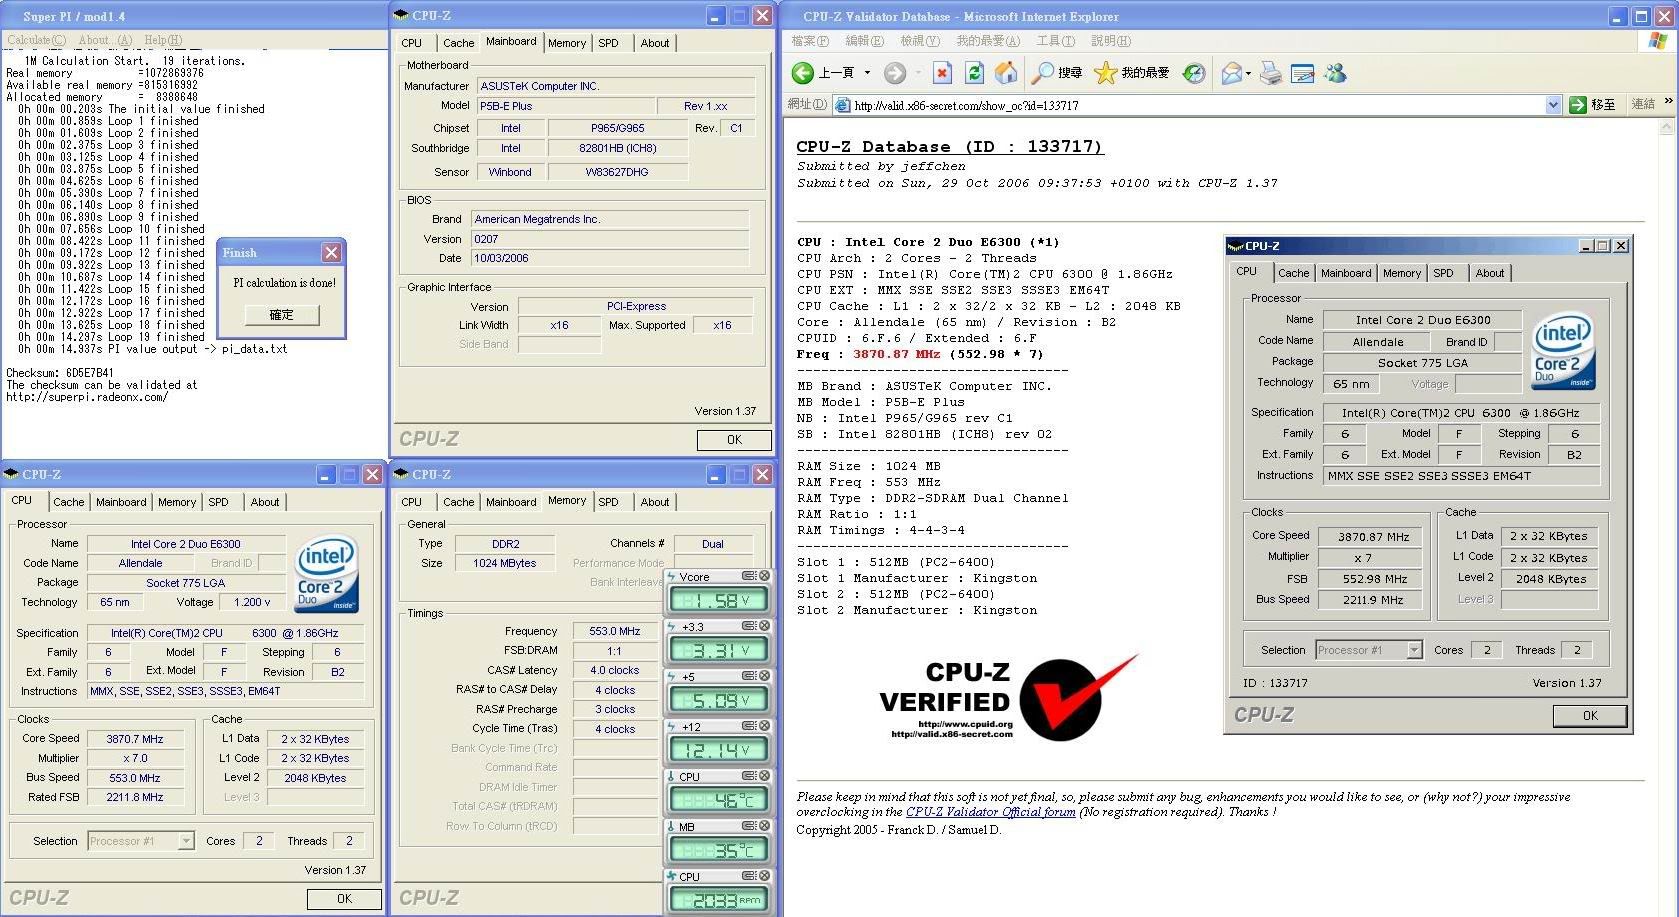Open the Help menu in Super PI
Image resolution: width=1679 pixels, height=917 pixels.
pyautogui.click(x=163, y=40)
